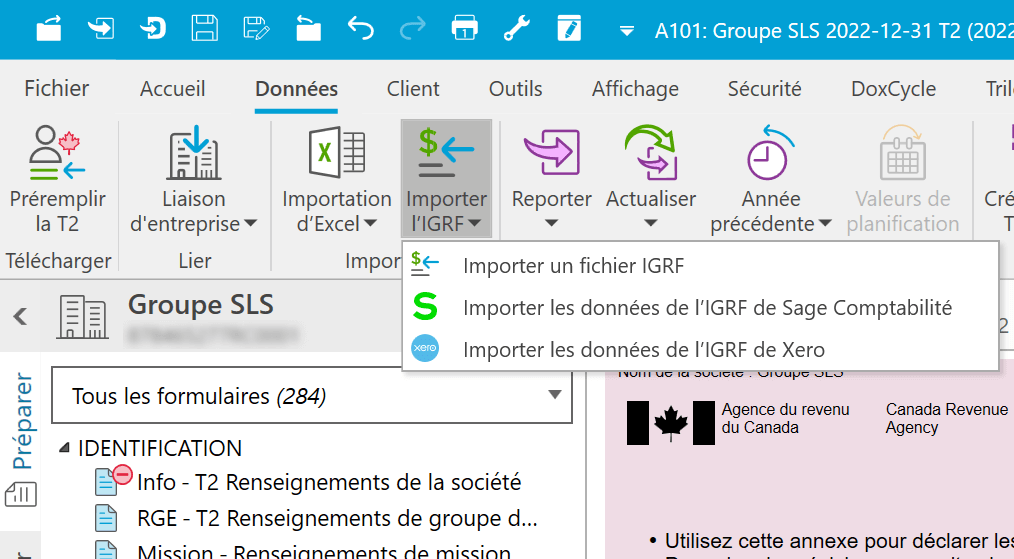Switch to the Accueil ribbon tab
This screenshot has width=1014, height=559.
[x=172, y=89]
